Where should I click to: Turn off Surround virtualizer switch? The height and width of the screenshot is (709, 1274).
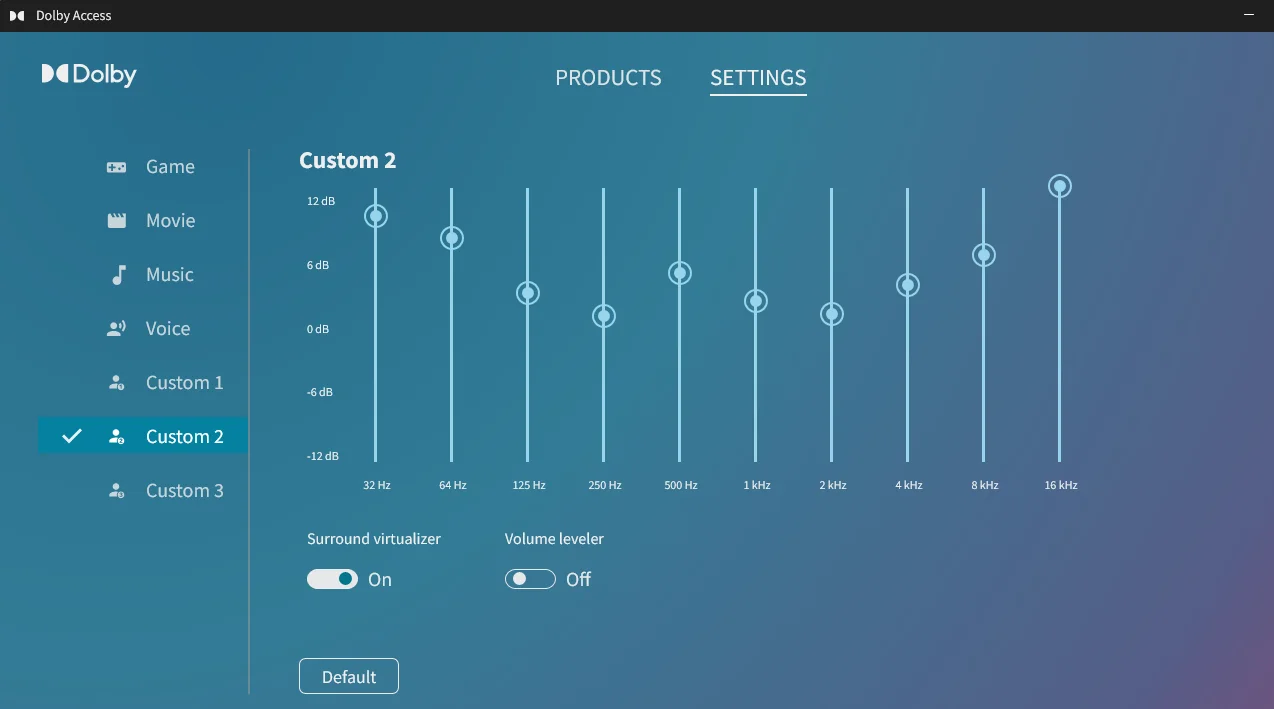point(332,579)
